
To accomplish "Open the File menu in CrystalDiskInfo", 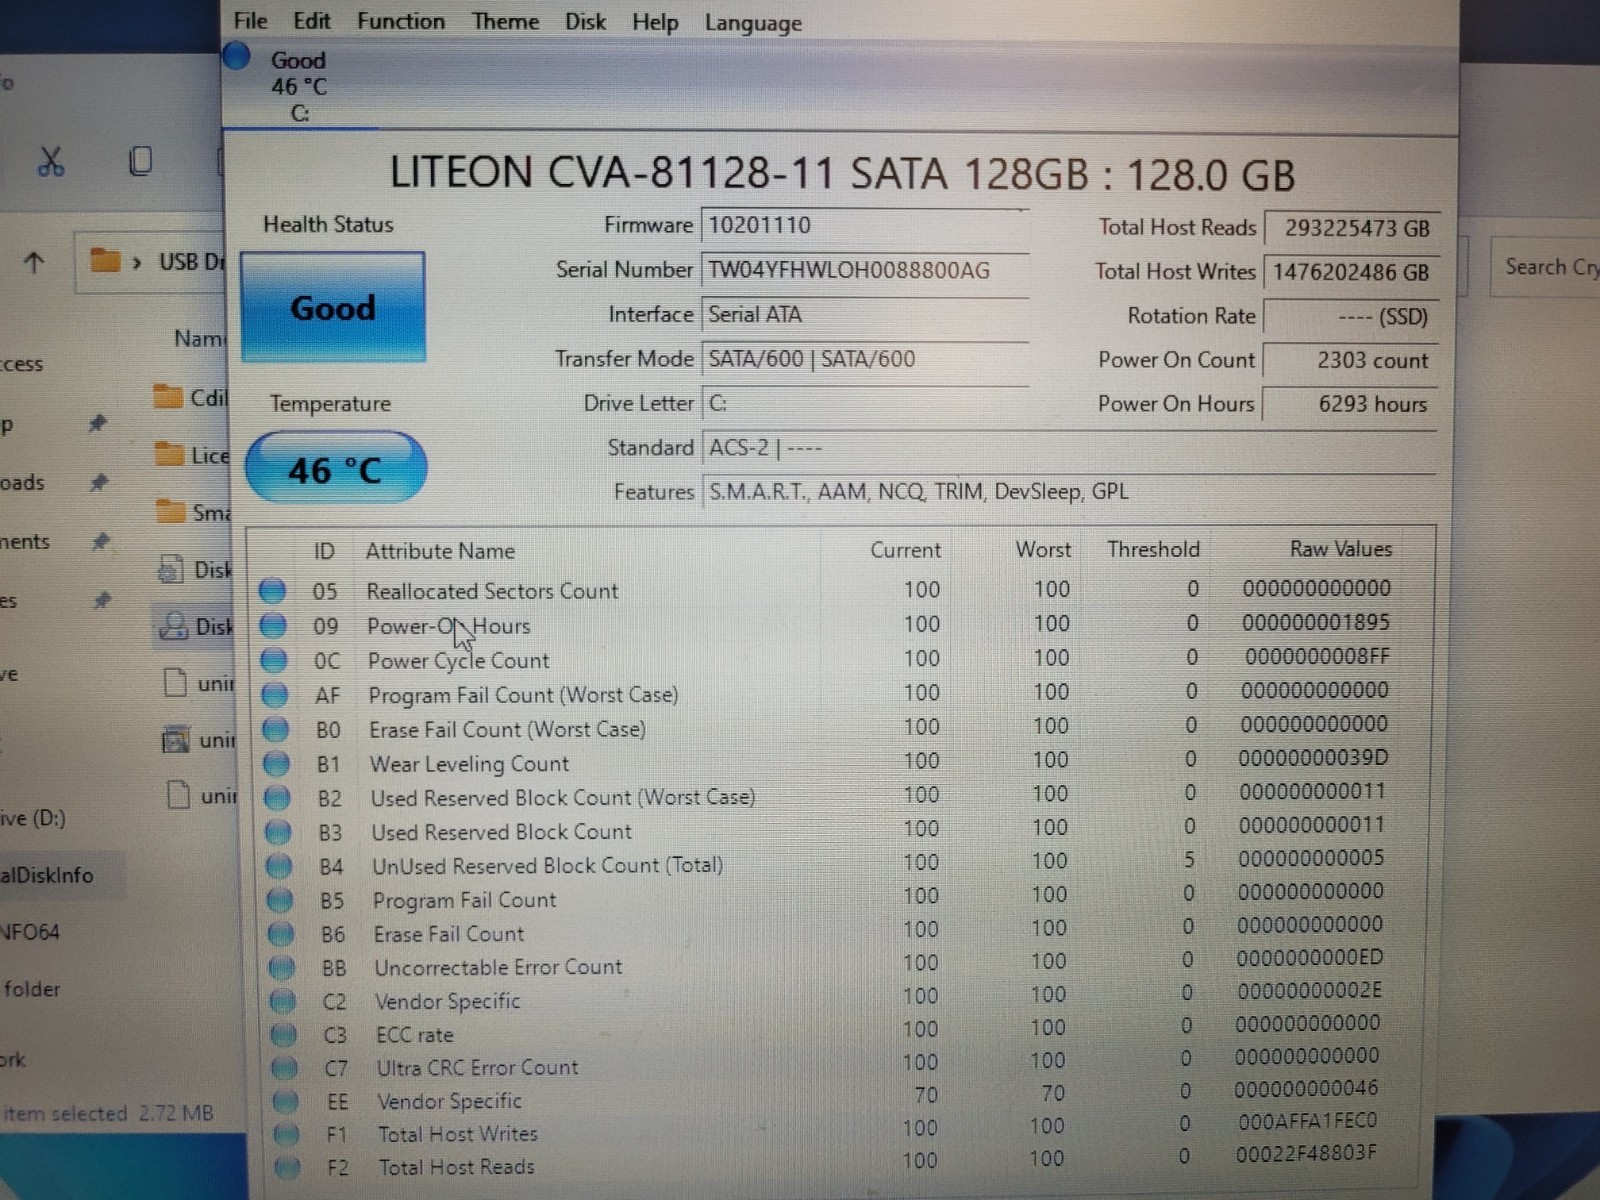I will [x=250, y=21].
